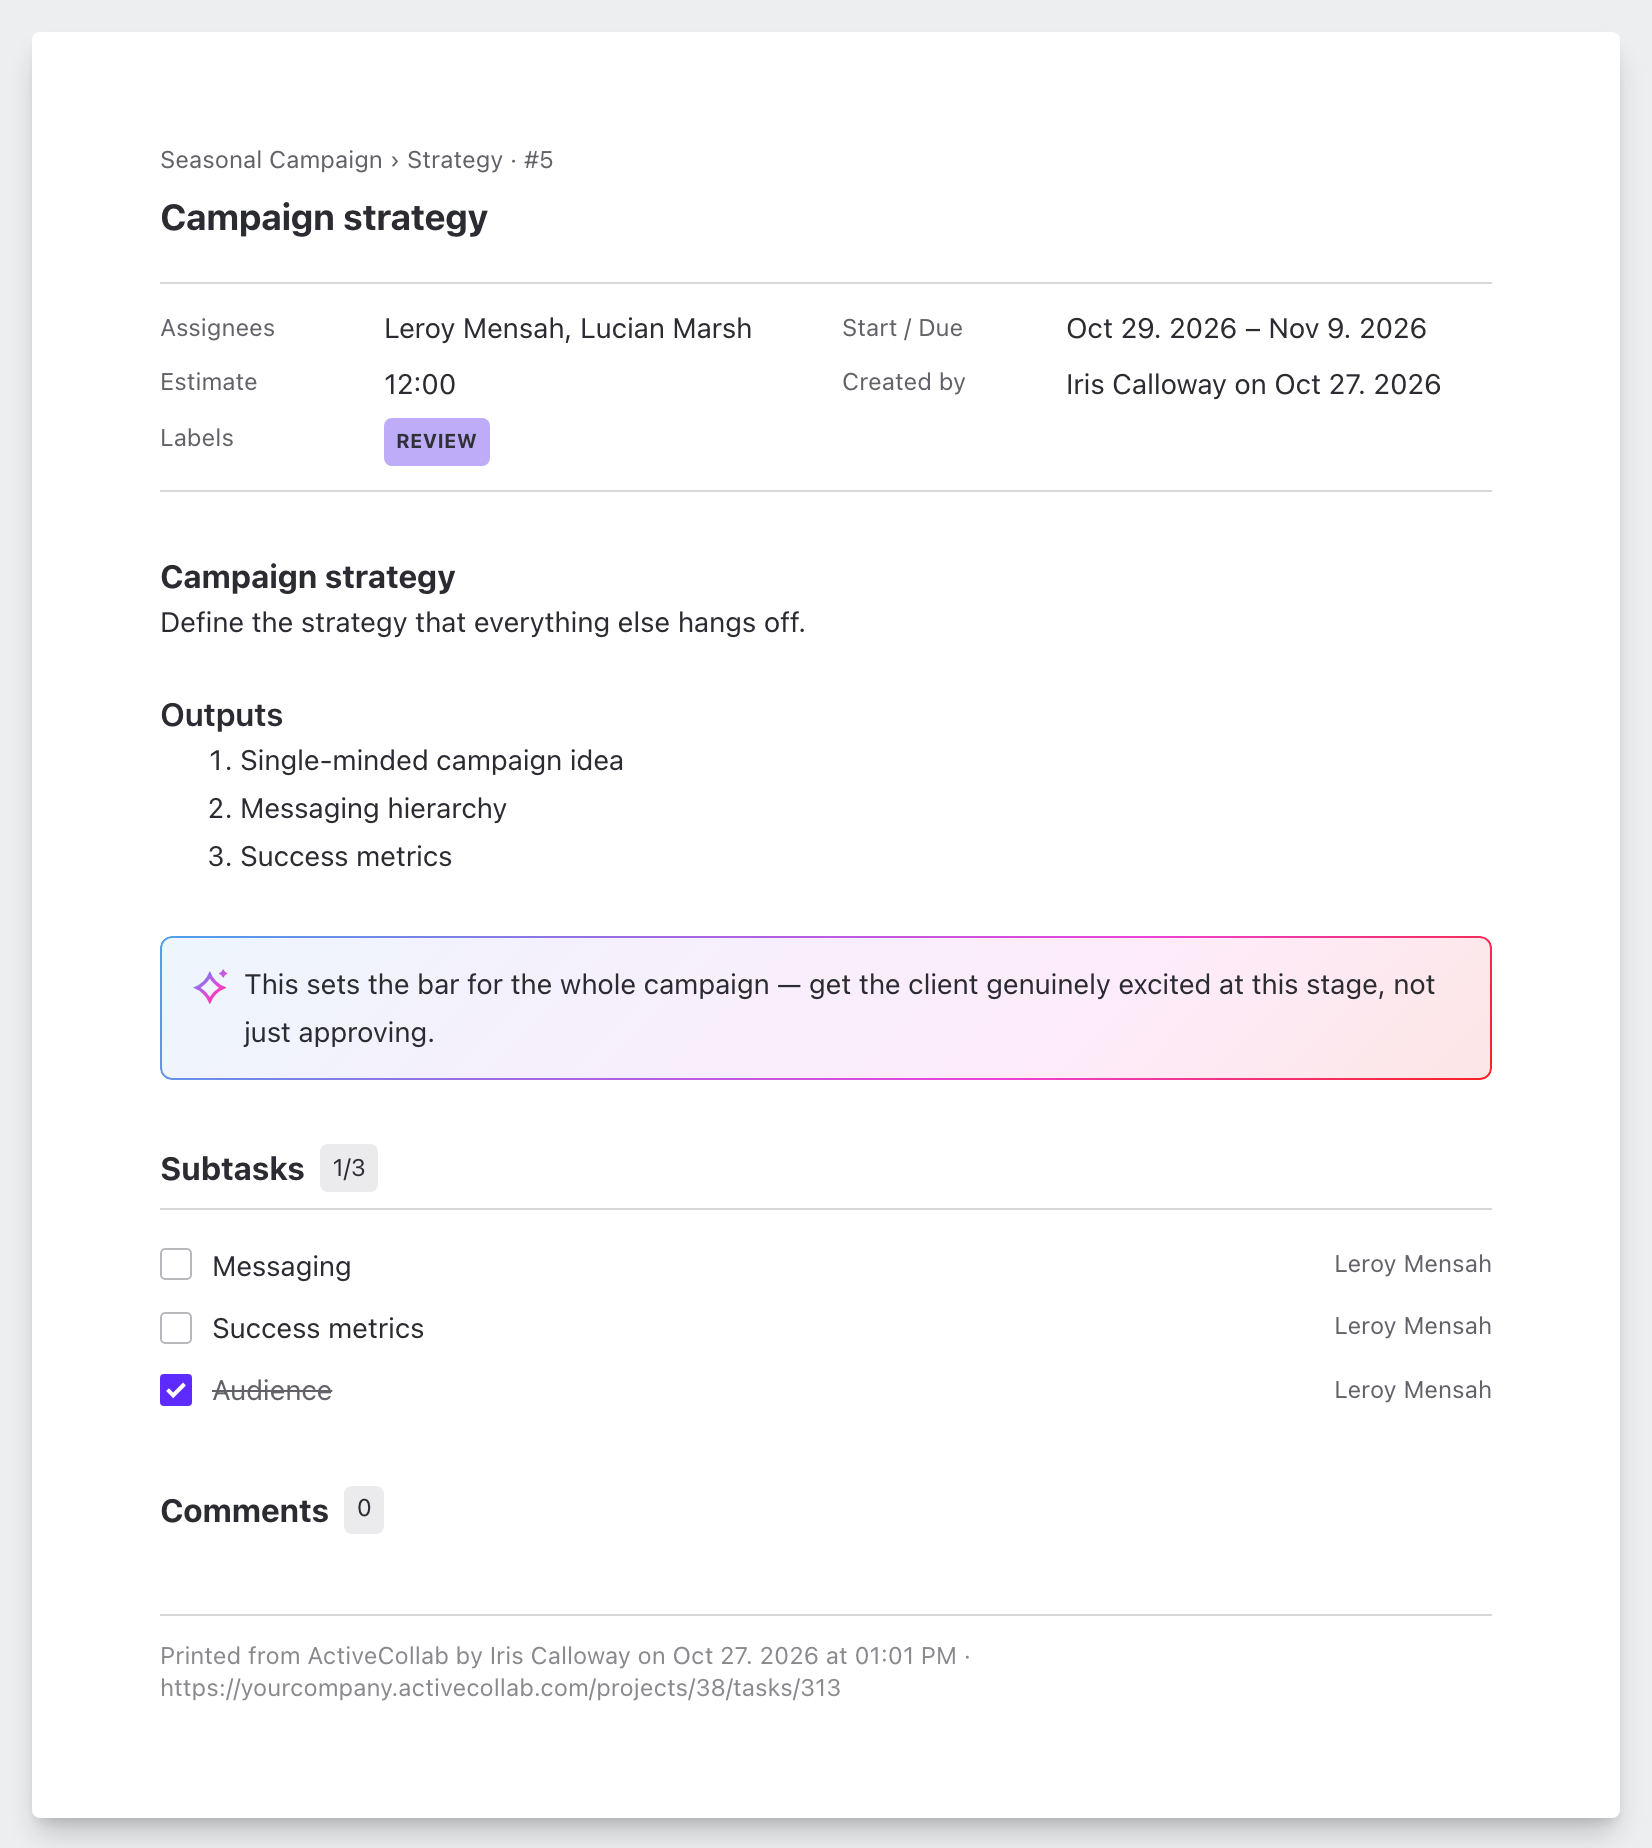Image resolution: width=1652 pixels, height=1848 pixels.
Task: Click Leroy Mensah on the Success metrics row
Action: 1413,1326
